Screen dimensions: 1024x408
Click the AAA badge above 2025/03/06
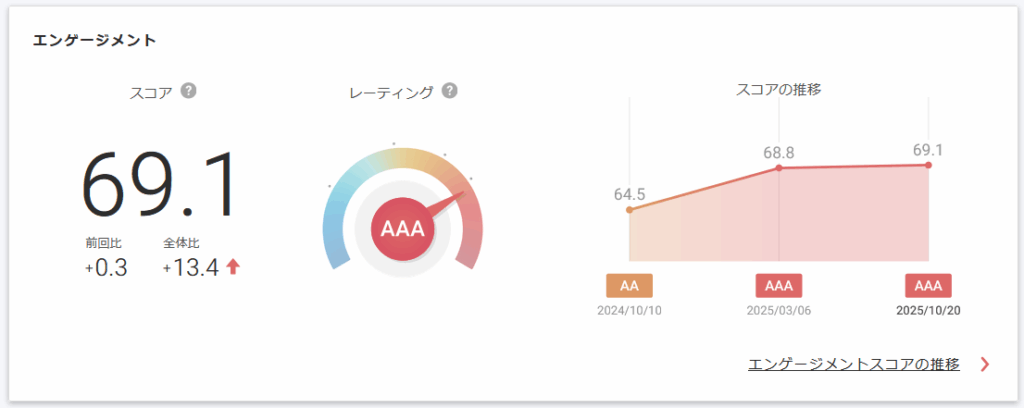click(x=779, y=285)
